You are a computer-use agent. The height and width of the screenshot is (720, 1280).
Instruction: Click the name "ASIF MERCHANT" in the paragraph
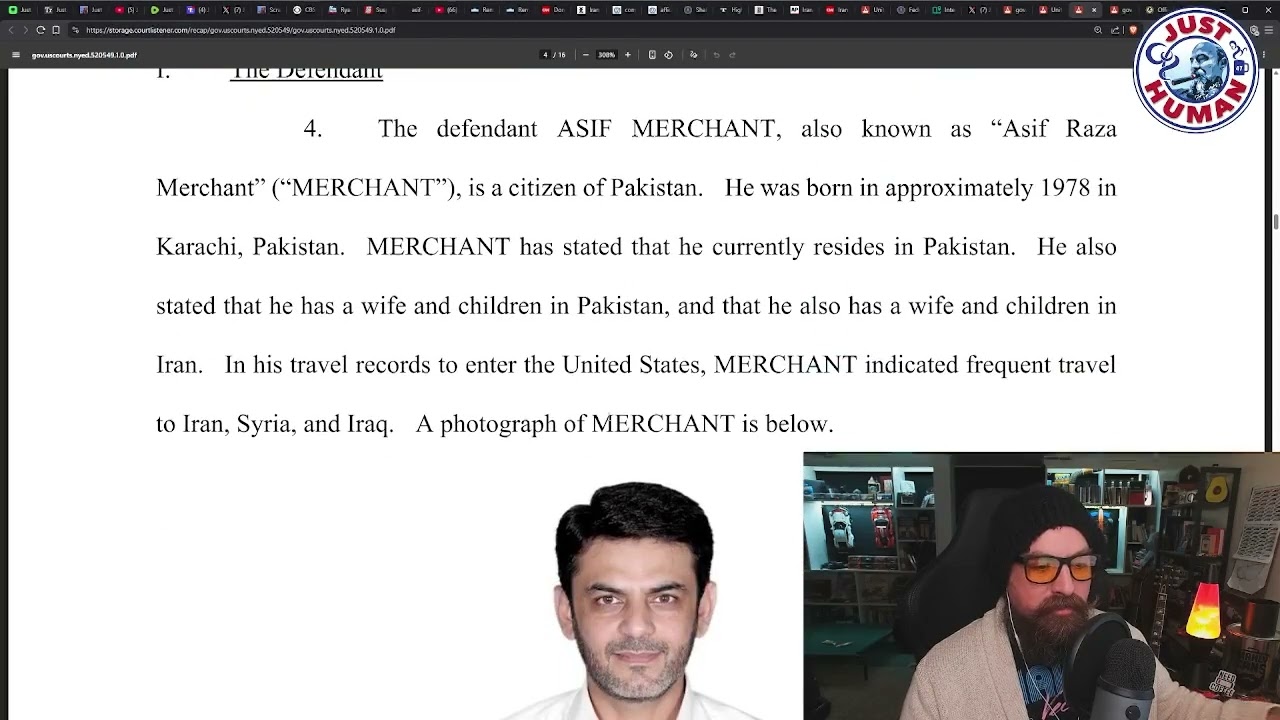pyautogui.click(x=666, y=129)
